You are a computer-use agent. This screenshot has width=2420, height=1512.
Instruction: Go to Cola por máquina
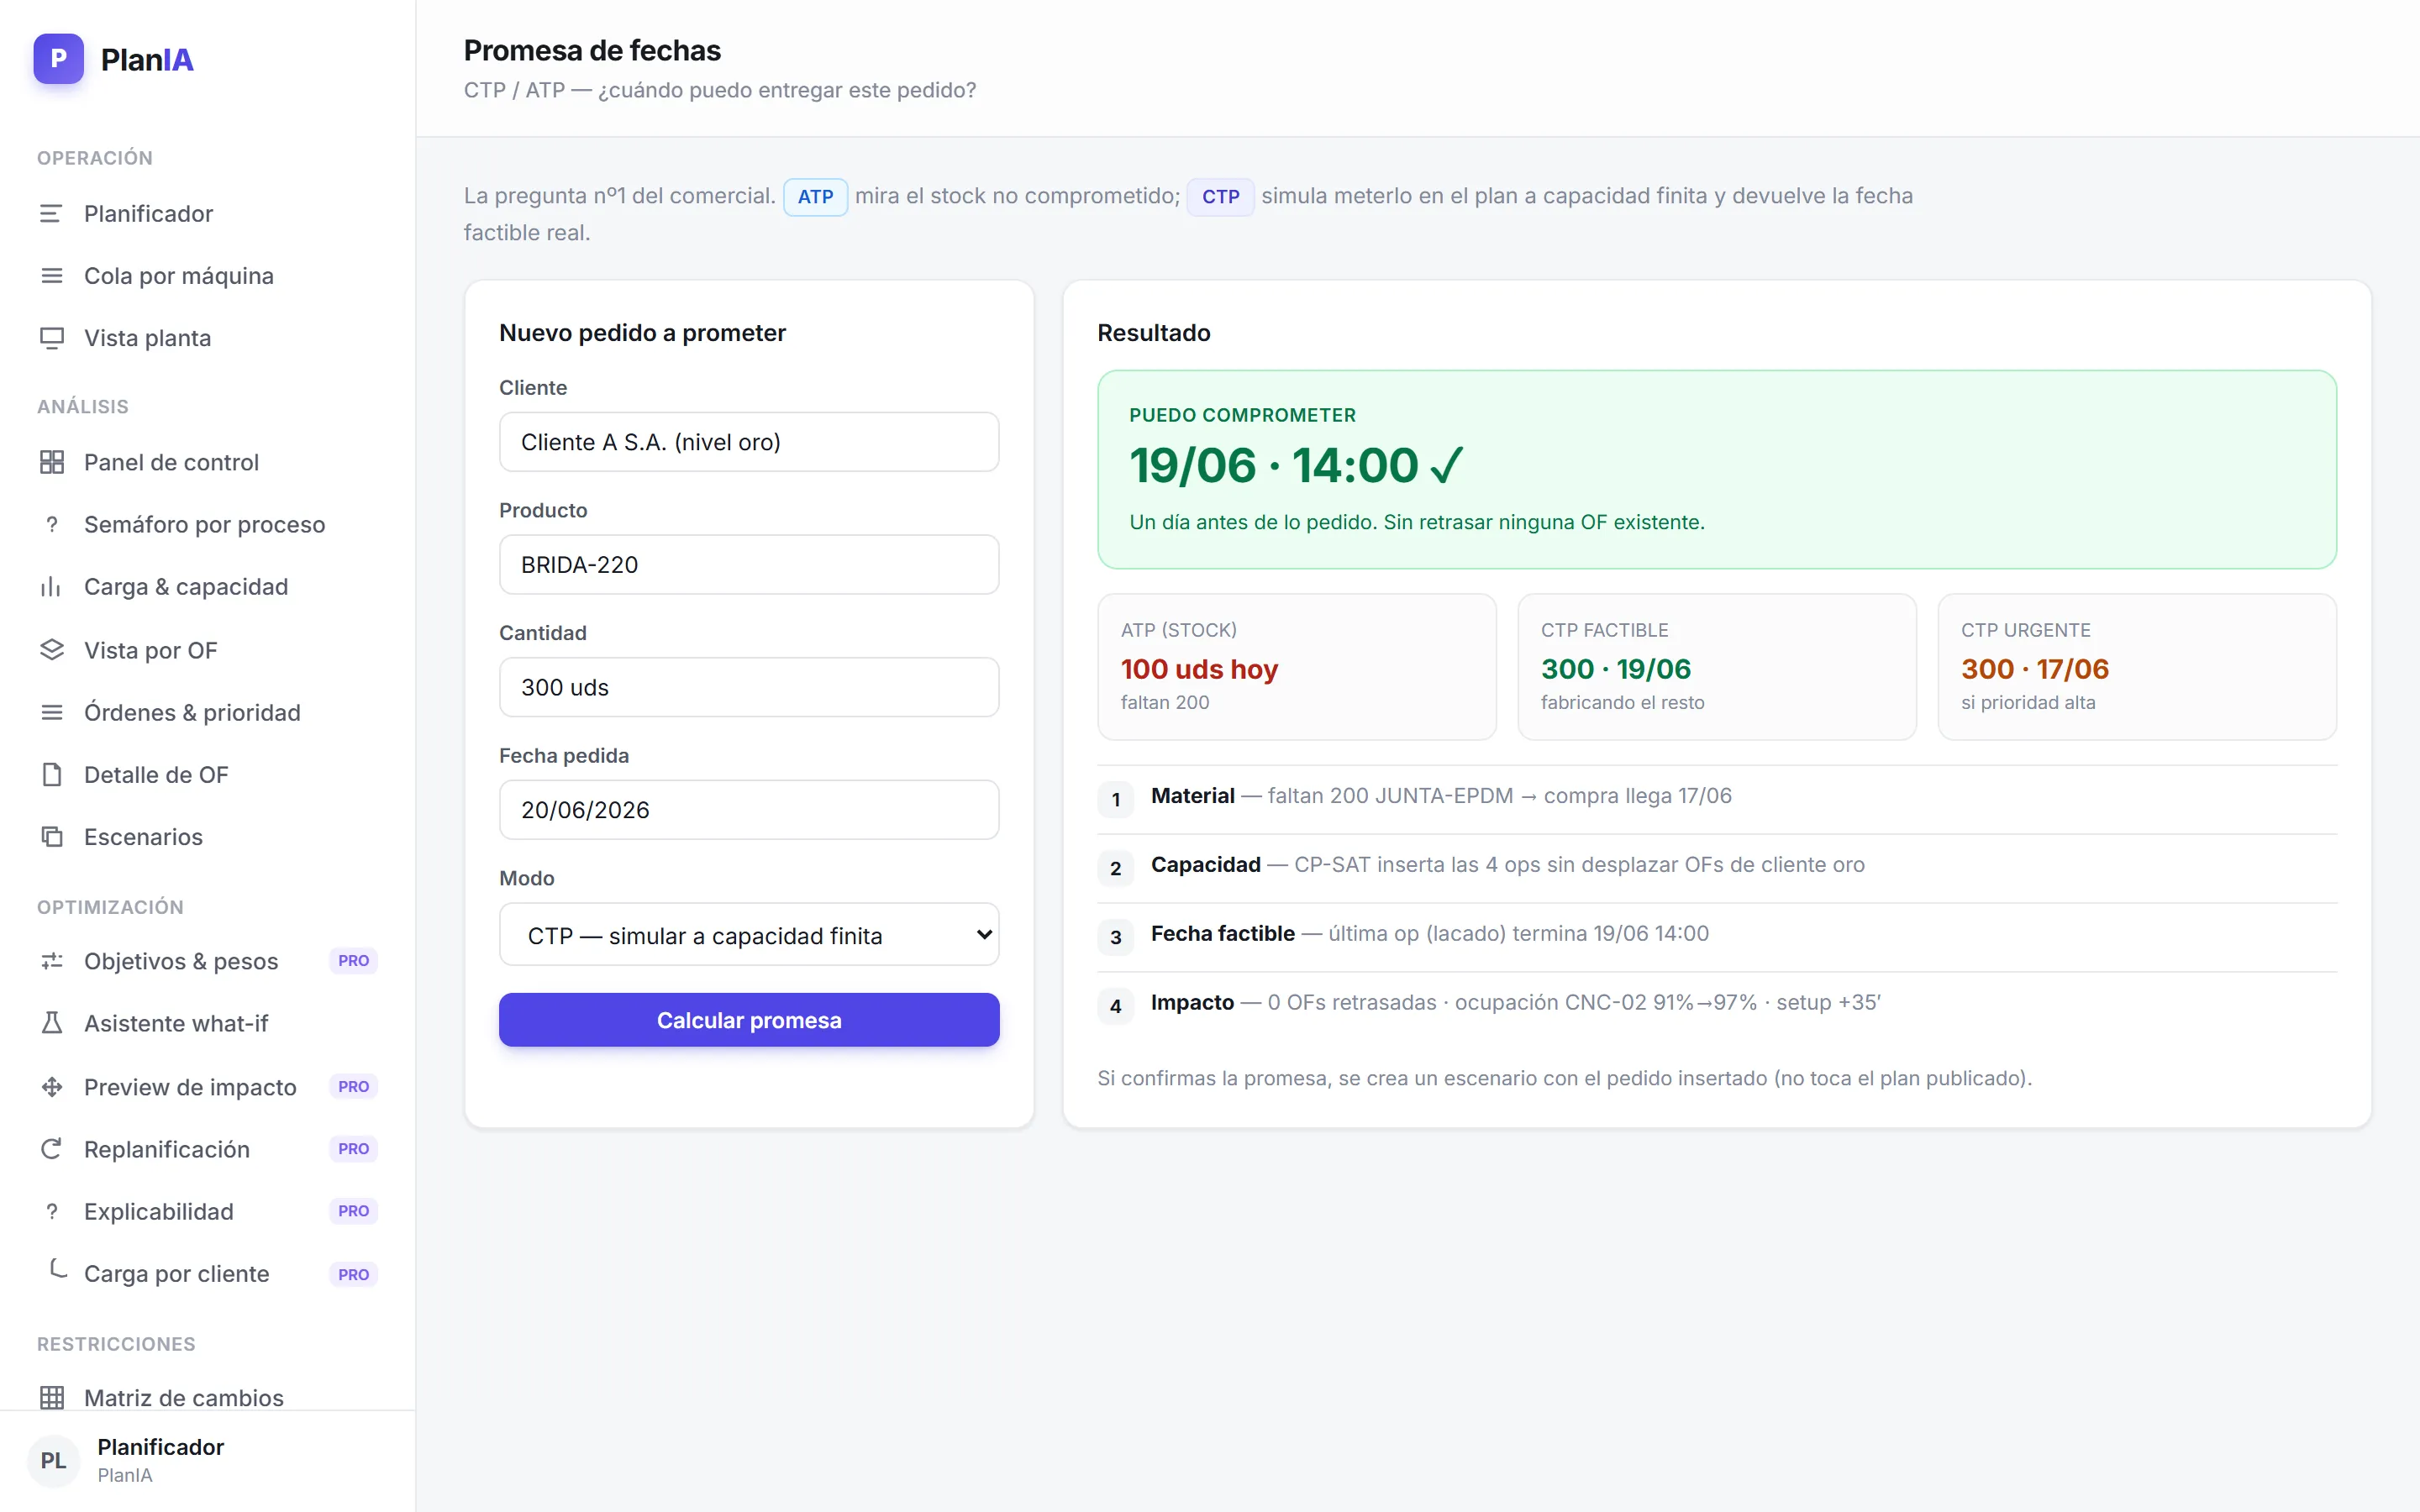[x=207, y=276]
